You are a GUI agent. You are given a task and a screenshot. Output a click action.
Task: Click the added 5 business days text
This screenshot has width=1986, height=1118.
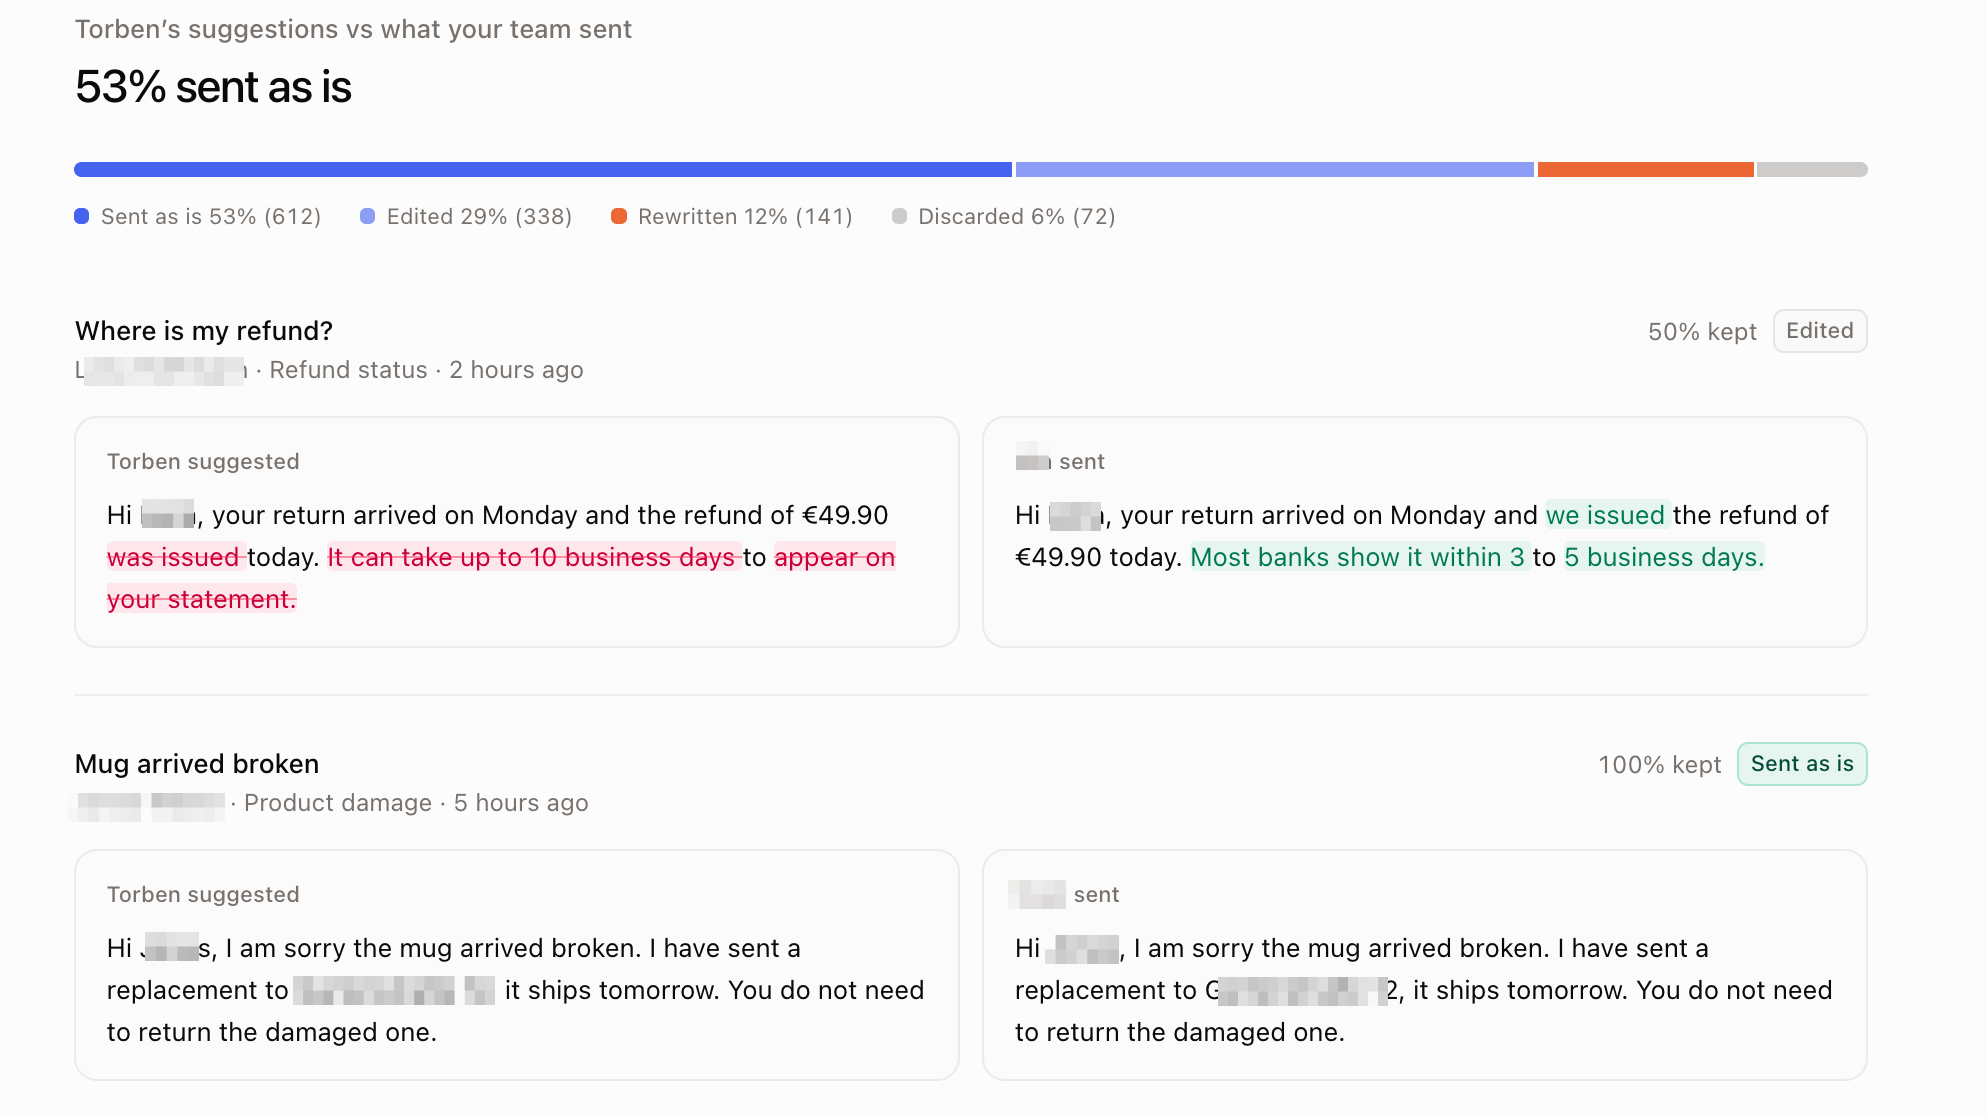tap(1664, 557)
